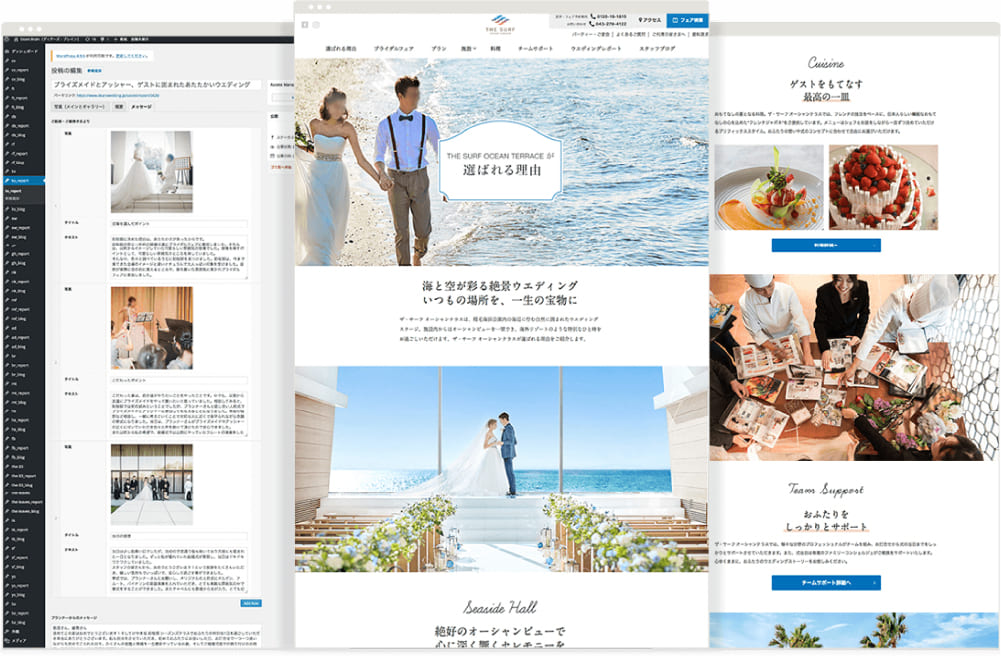
Task: Click red move-to-trash link in publish box
Action: pyautogui.click(x=281, y=167)
